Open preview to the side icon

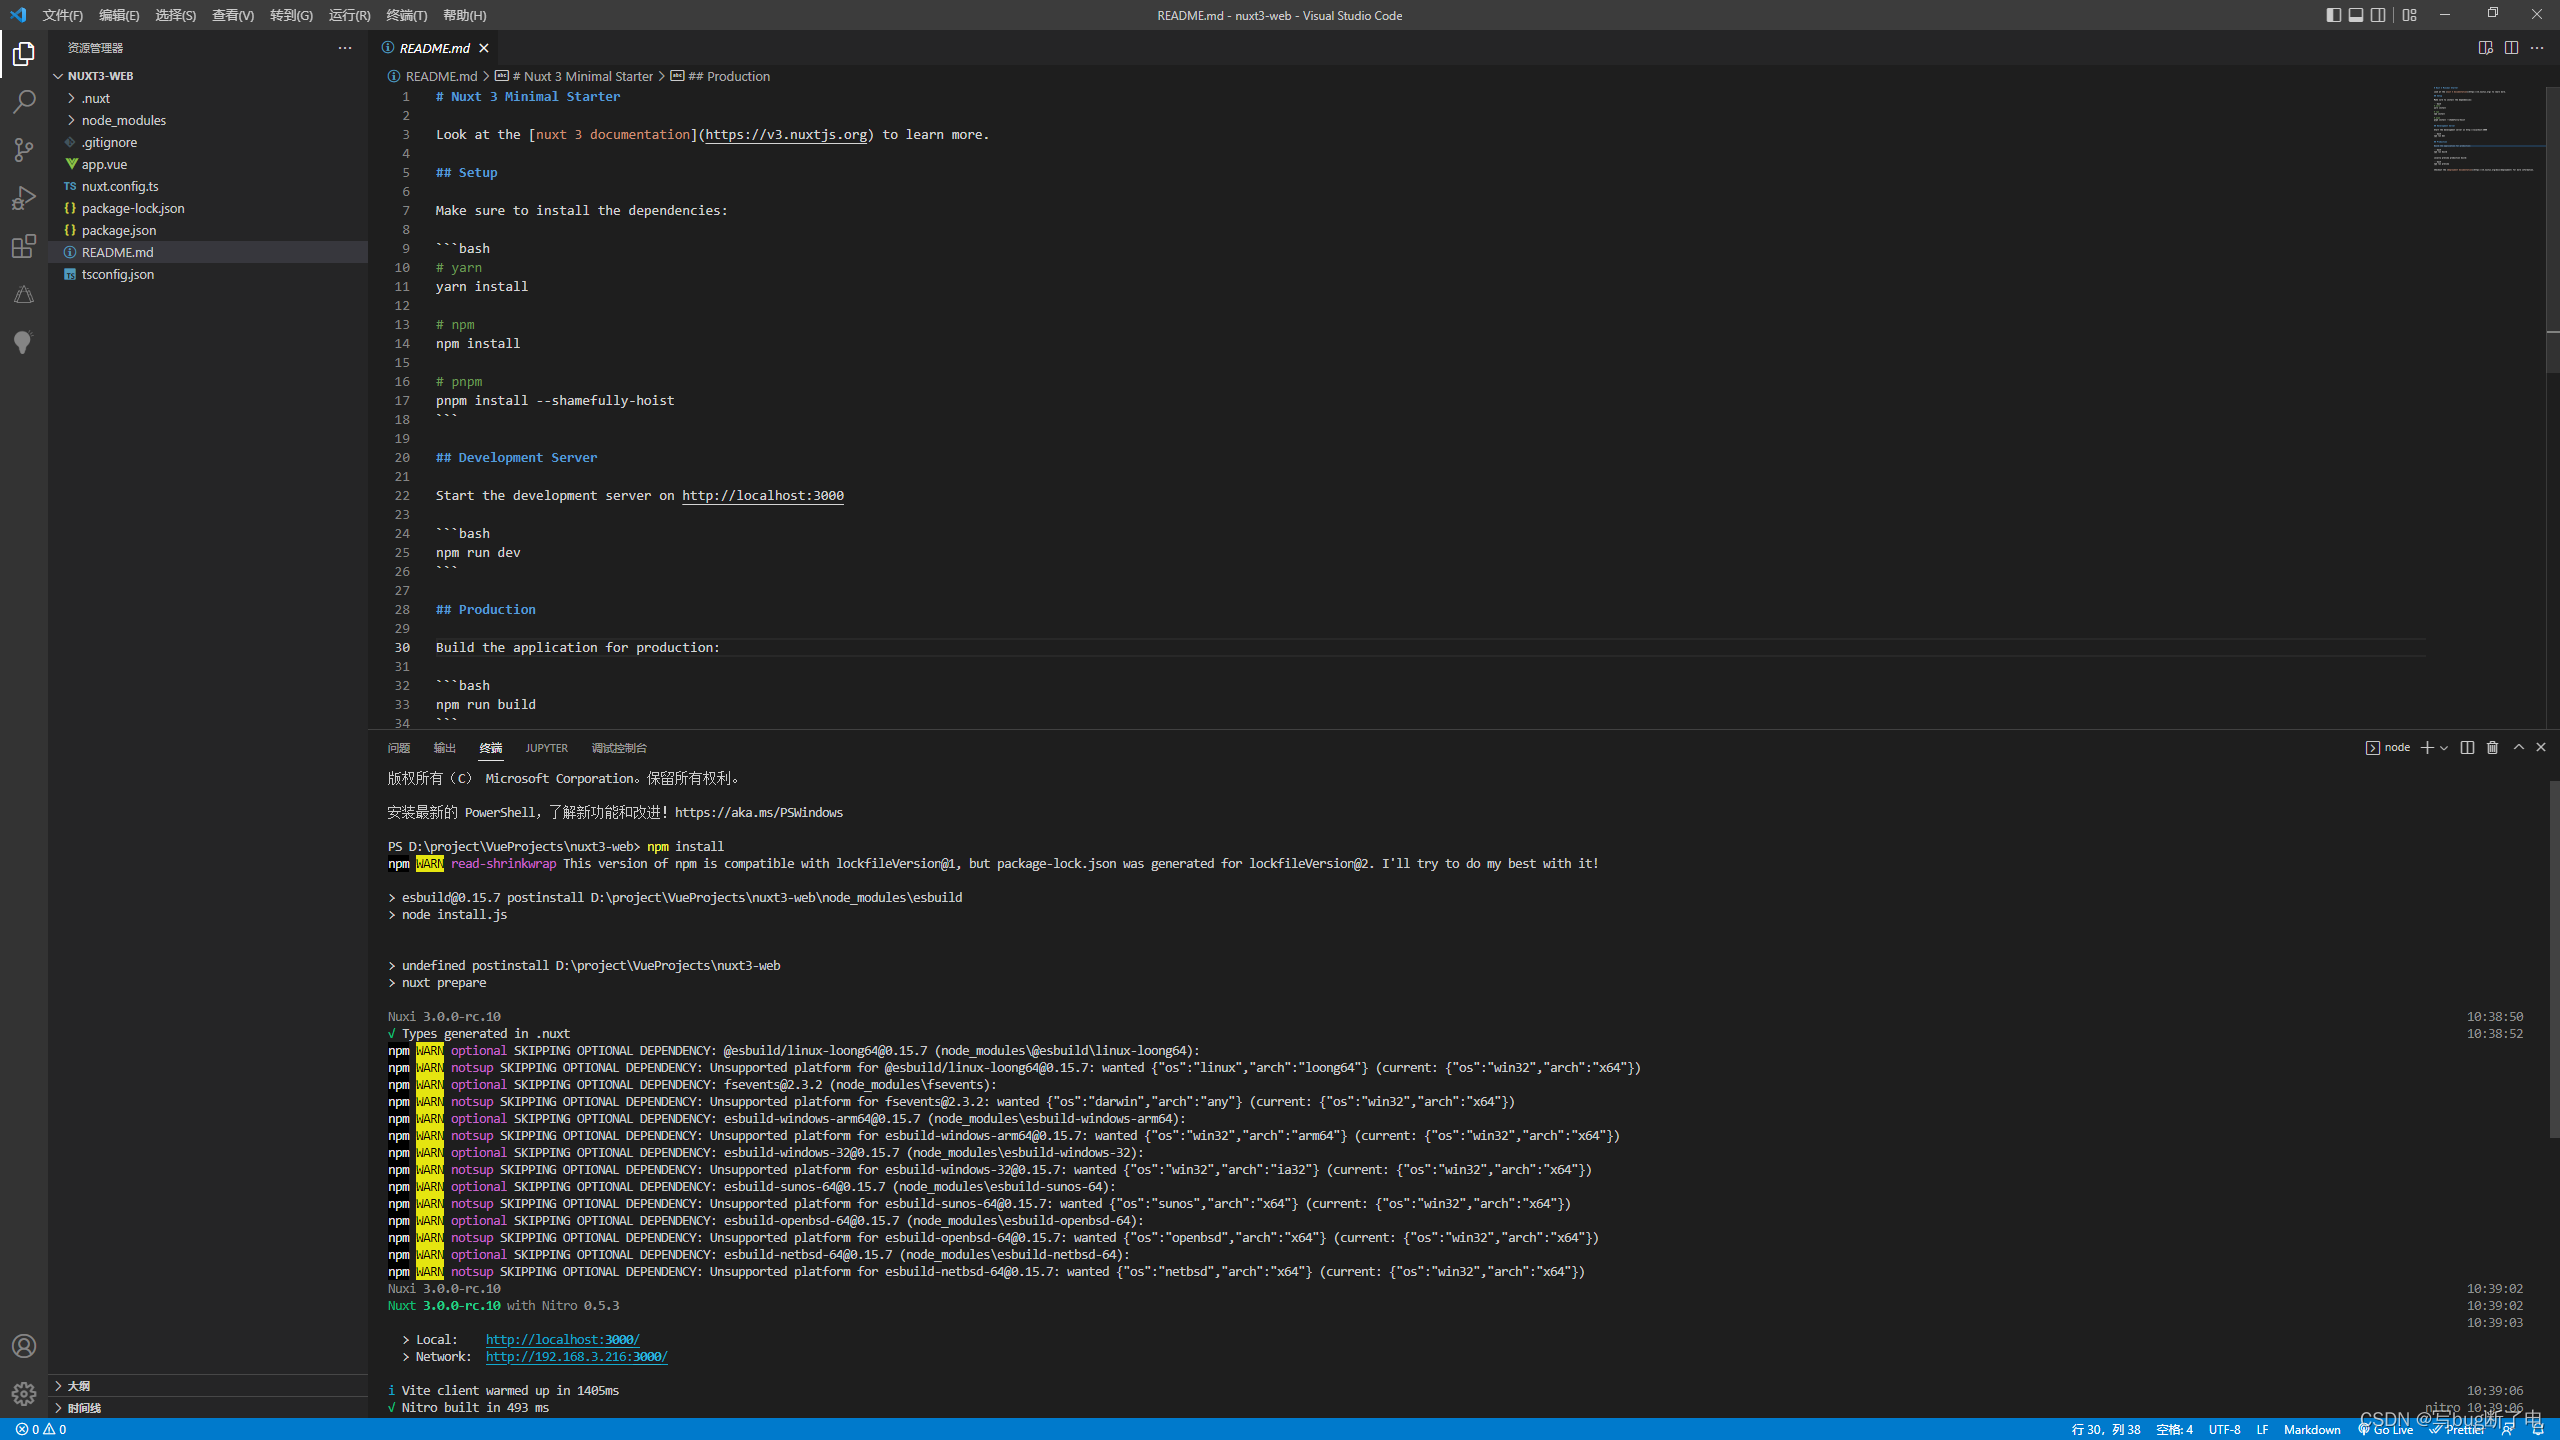coord(2486,48)
